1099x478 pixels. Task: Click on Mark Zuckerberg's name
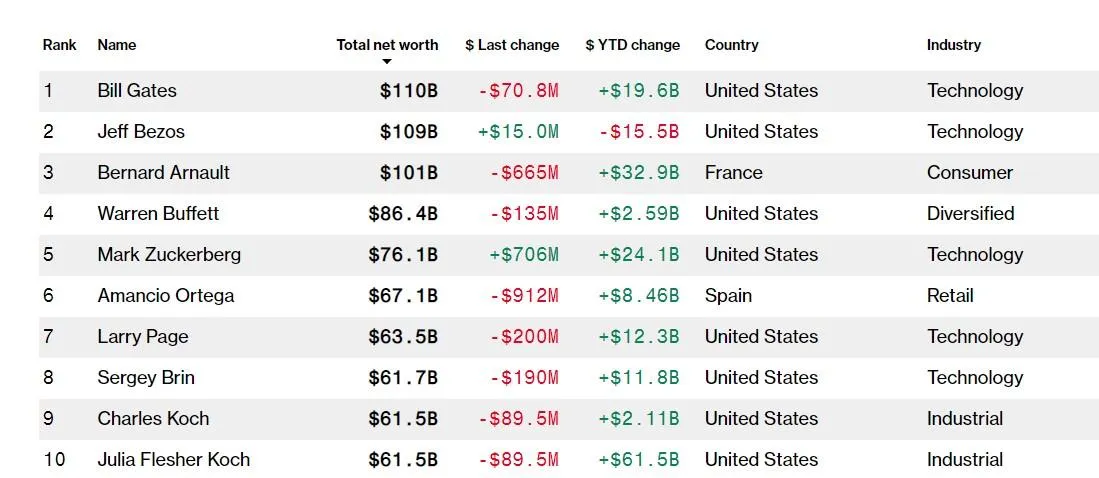[169, 254]
